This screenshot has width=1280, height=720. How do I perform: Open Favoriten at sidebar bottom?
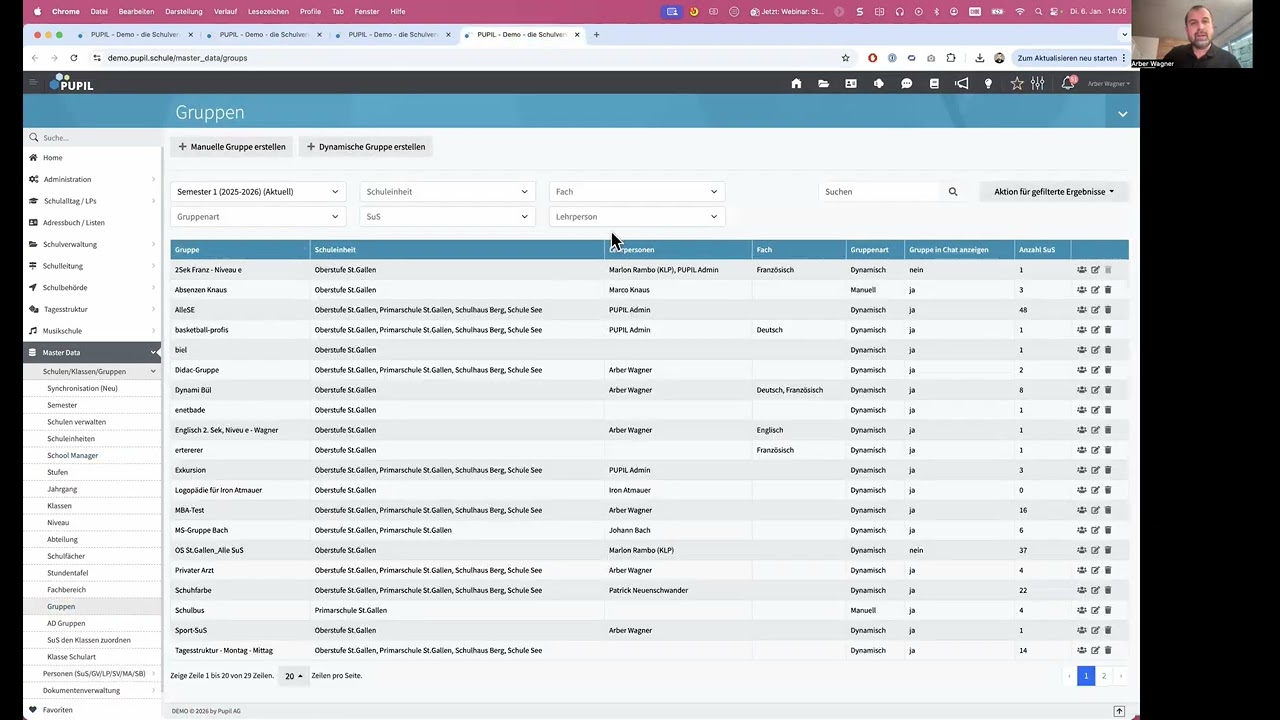(57, 710)
